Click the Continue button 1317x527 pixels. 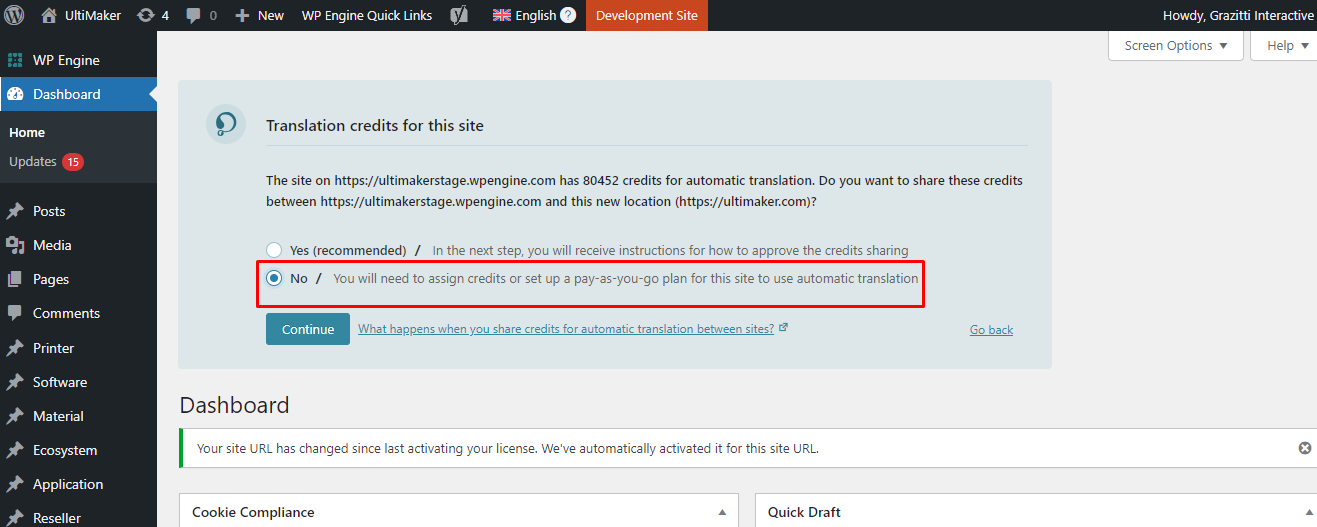[x=308, y=329]
